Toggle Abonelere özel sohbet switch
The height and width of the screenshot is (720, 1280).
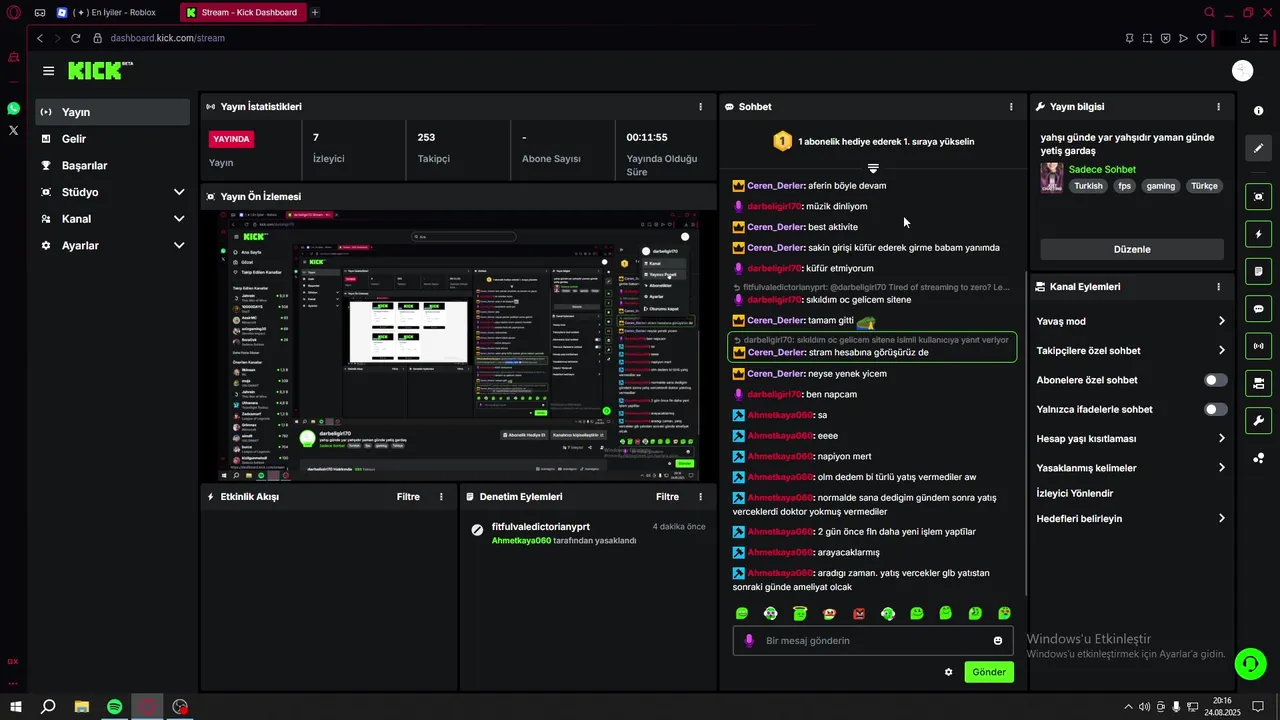click(1215, 380)
